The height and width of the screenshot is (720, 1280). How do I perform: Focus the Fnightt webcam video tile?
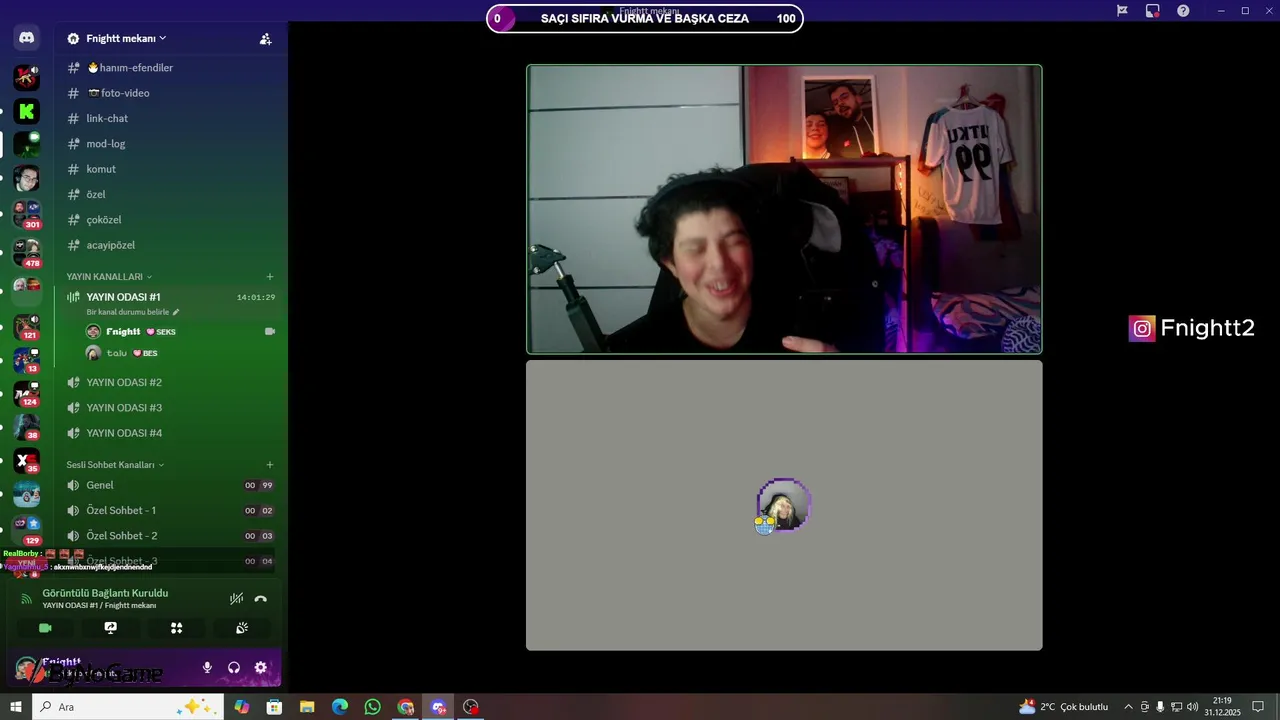pyautogui.click(x=784, y=209)
